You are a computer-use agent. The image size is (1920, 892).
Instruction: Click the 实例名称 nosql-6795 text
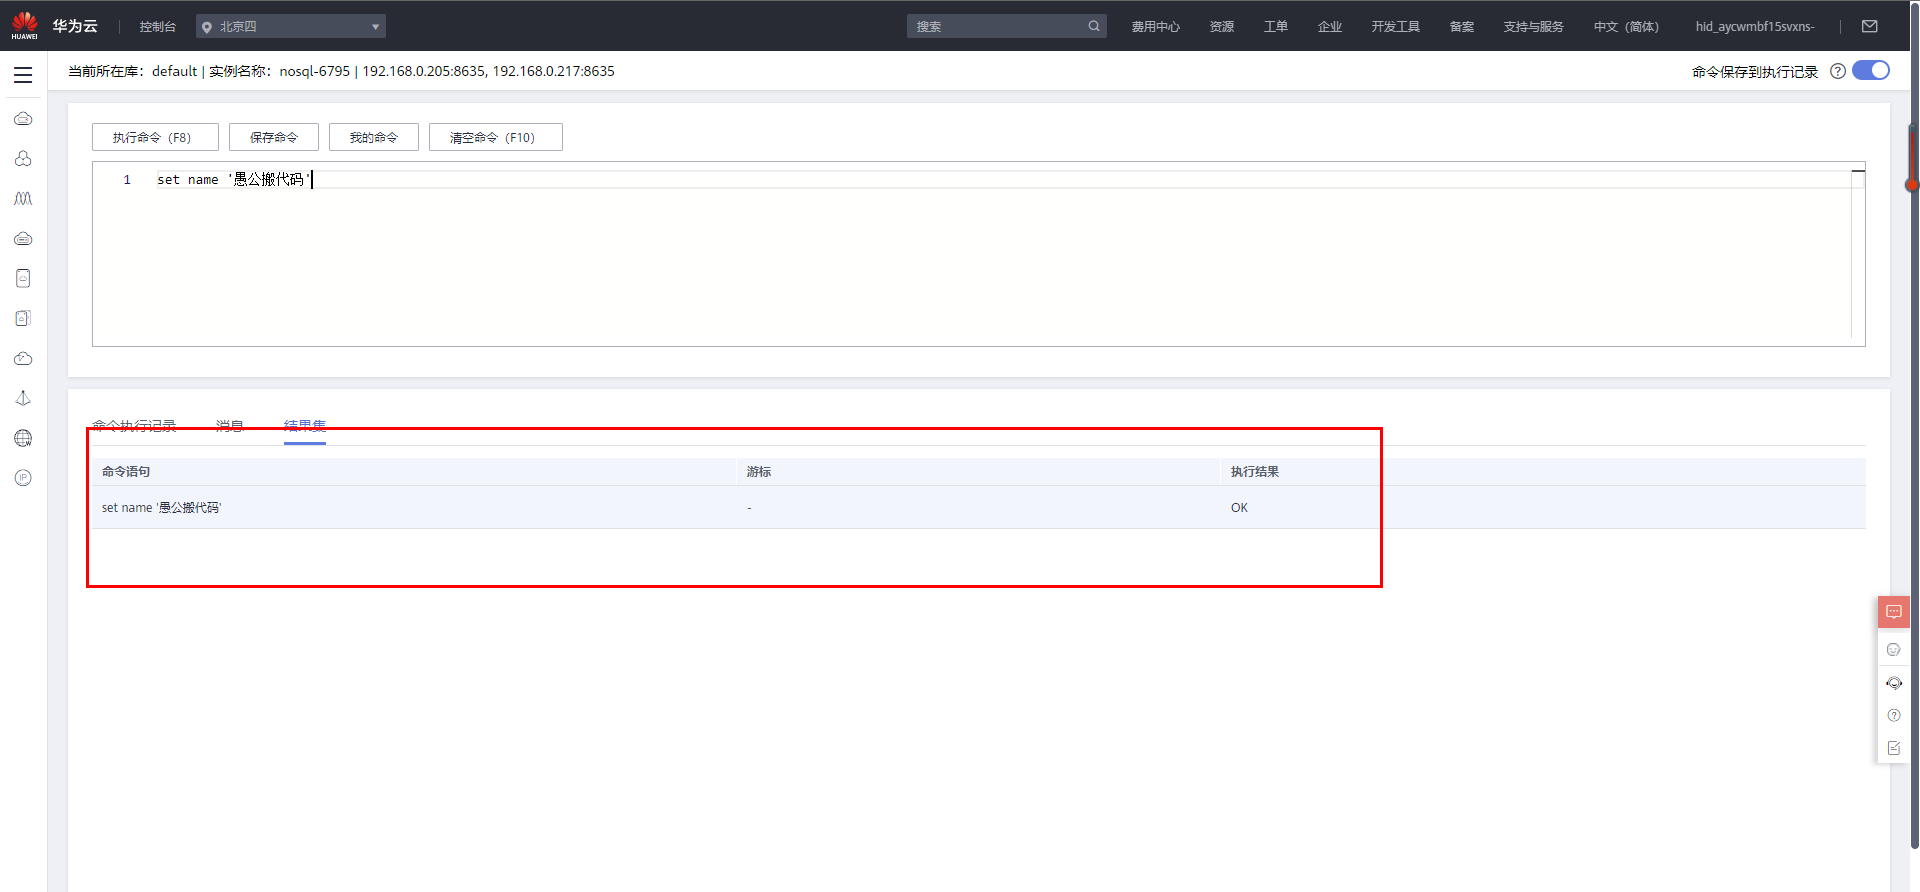click(279, 71)
